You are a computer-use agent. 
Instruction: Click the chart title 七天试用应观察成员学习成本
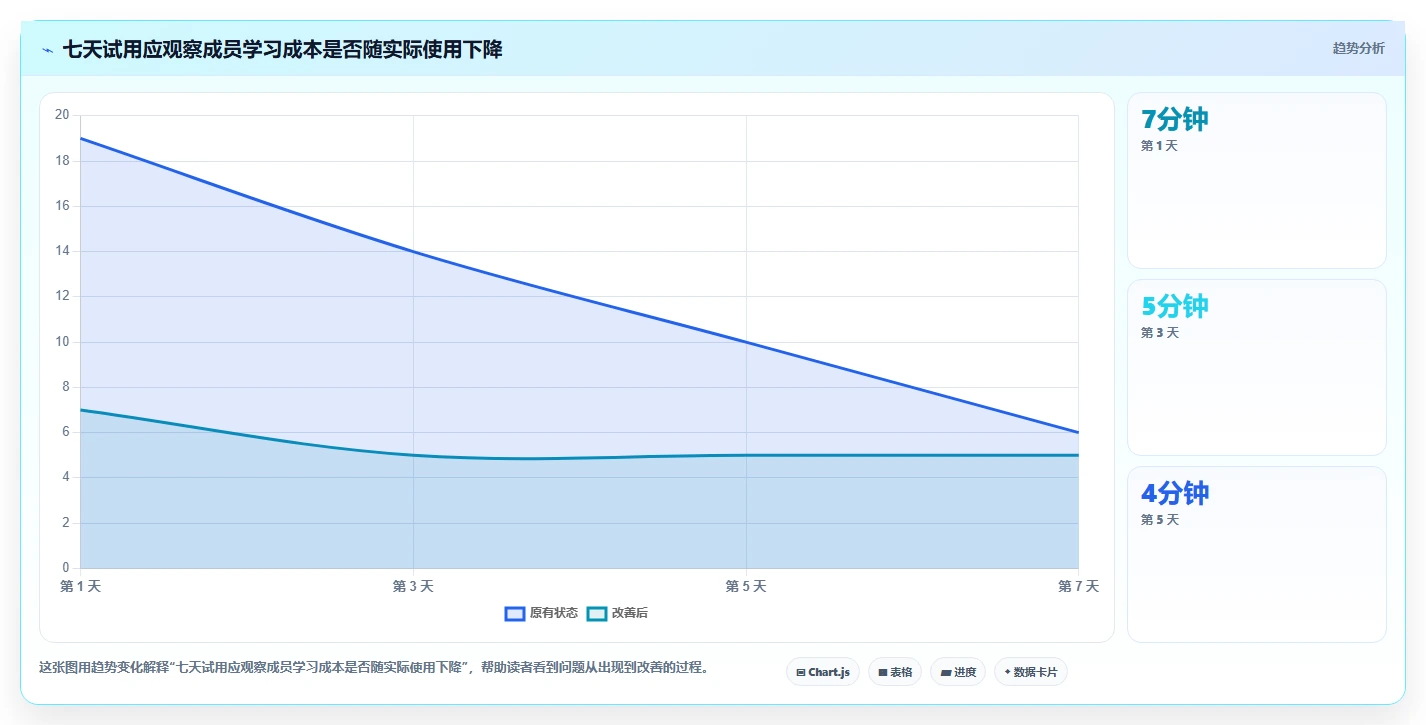pos(283,49)
